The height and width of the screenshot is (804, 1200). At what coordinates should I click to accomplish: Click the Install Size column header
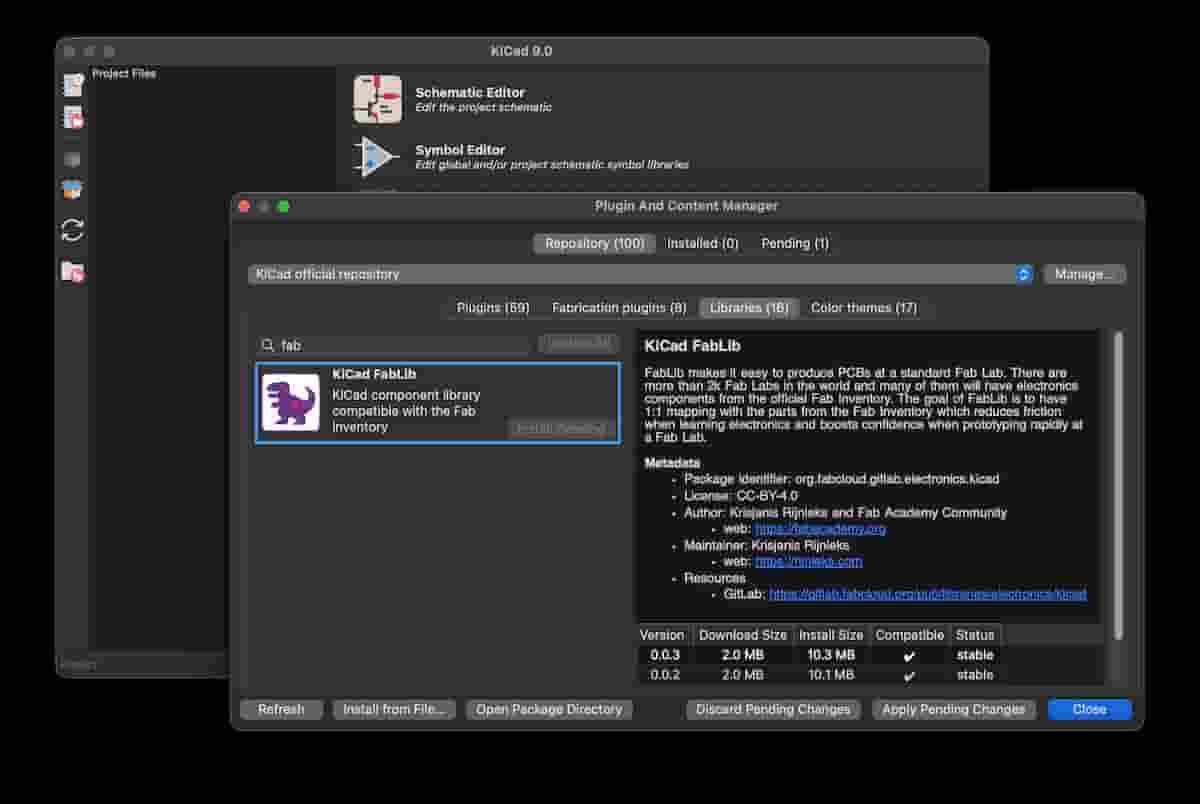tap(830, 635)
